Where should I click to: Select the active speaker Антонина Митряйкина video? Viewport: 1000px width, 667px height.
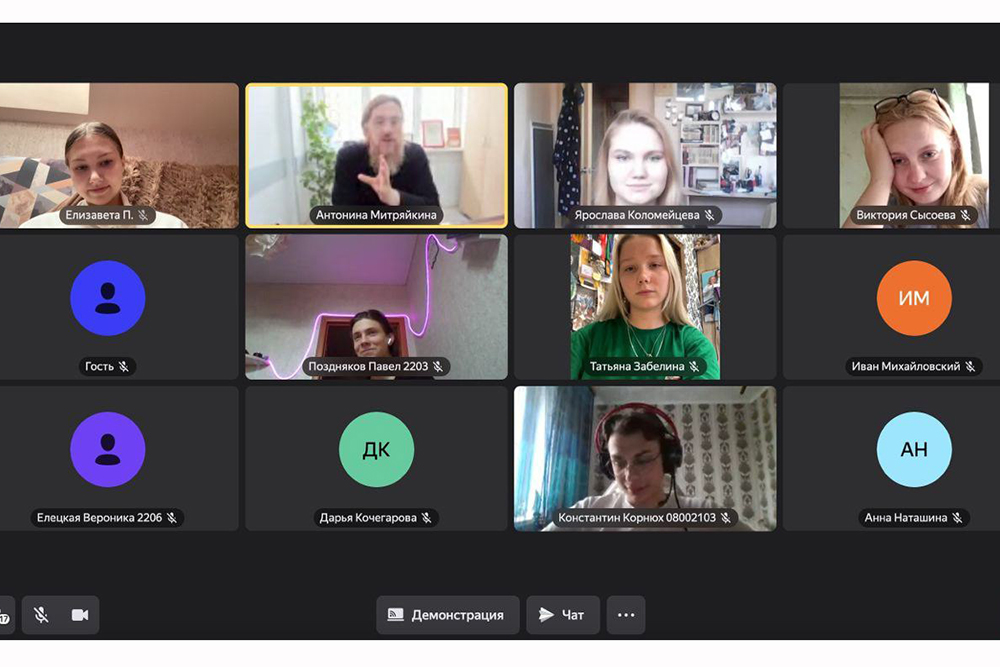[x=376, y=155]
